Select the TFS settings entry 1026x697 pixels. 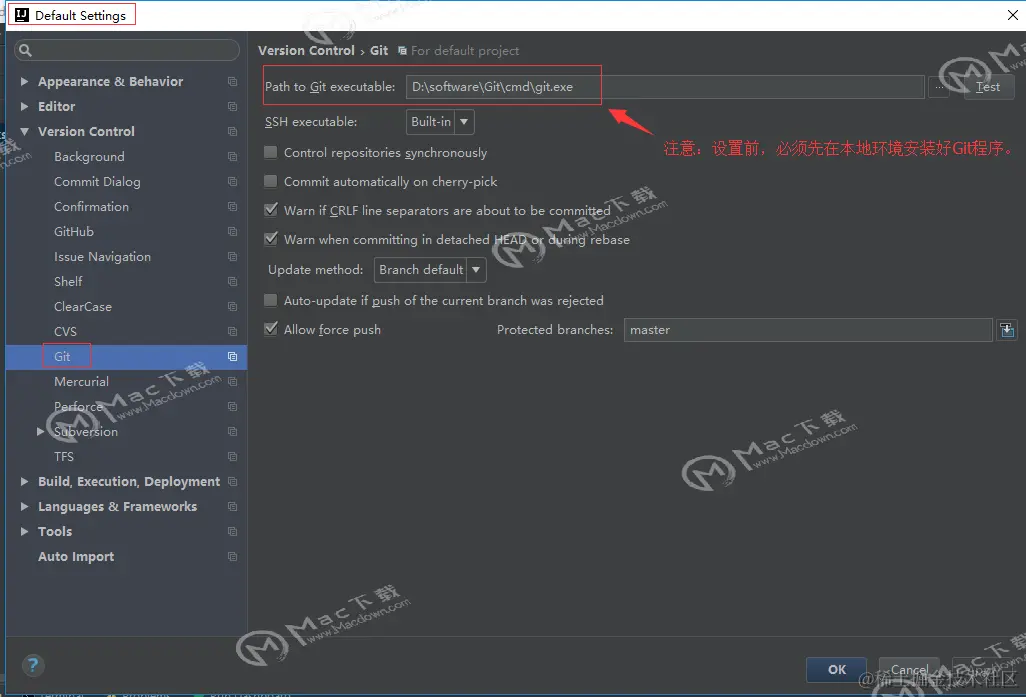[x=63, y=457]
